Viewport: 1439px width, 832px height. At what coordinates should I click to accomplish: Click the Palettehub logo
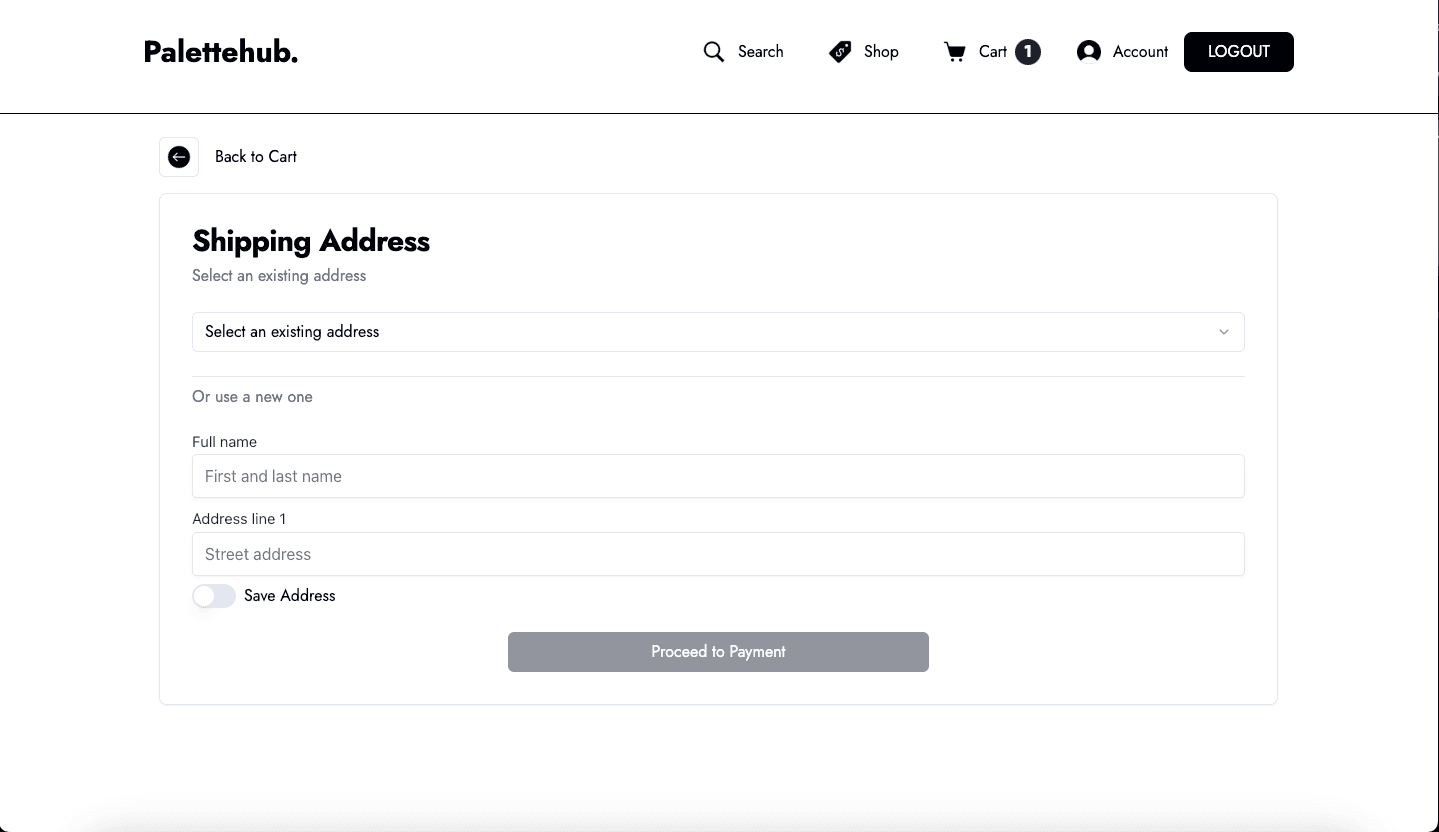tap(221, 52)
